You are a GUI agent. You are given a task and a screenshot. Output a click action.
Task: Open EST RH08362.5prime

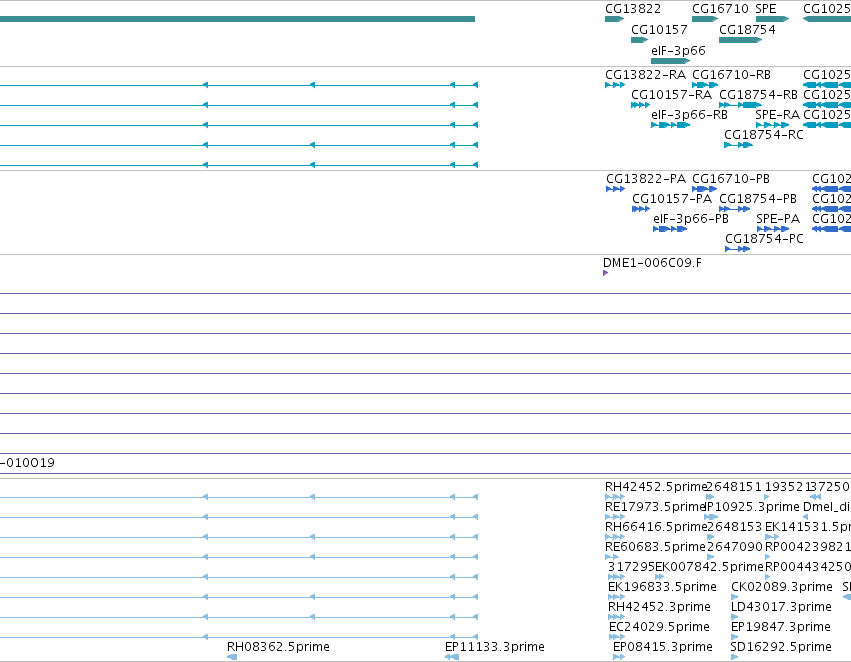[x=278, y=647]
